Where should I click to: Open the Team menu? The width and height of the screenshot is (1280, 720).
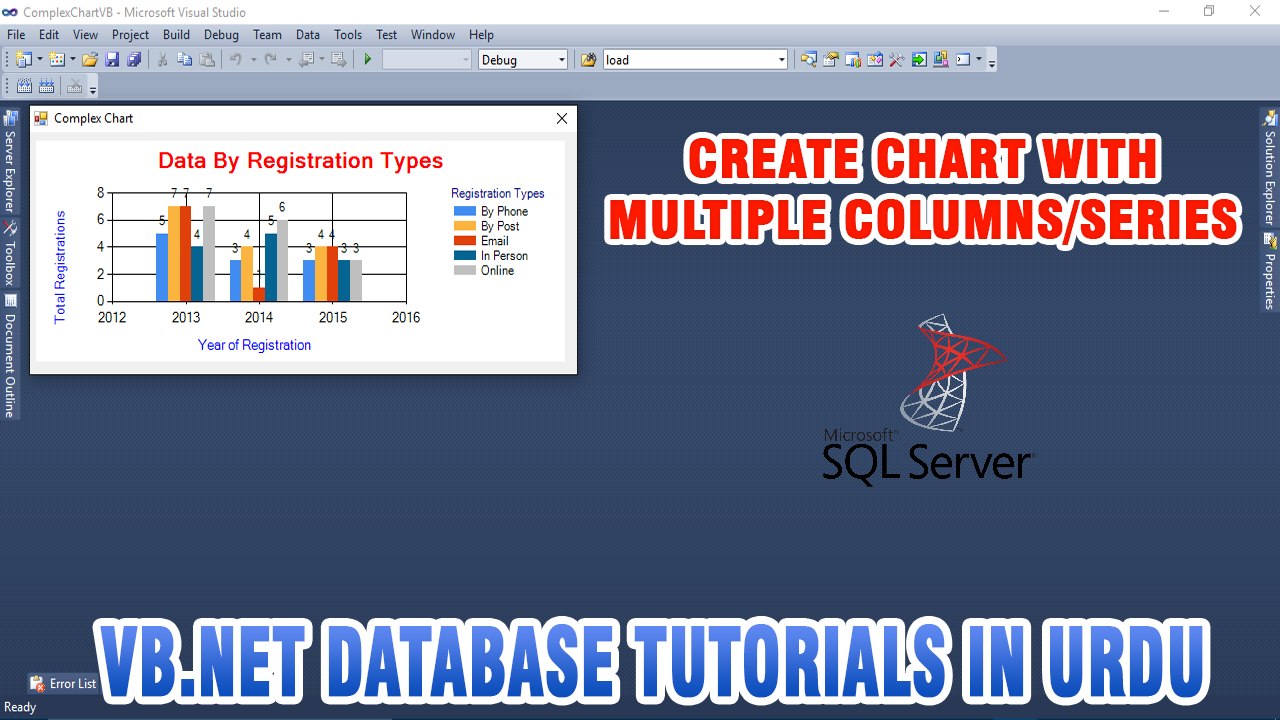click(x=267, y=34)
